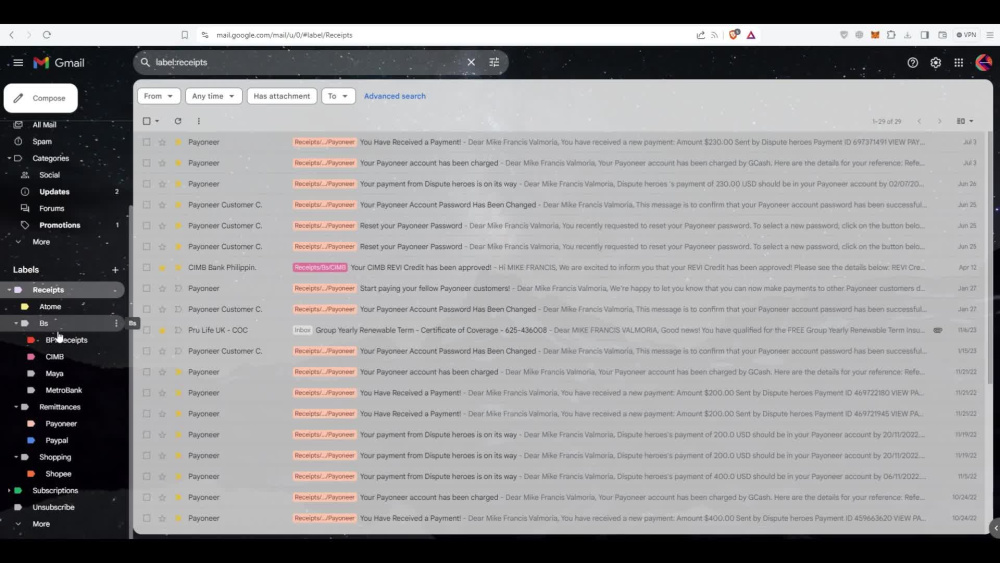Go back in browser history
The height and width of the screenshot is (563, 1000).
[11, 35]
